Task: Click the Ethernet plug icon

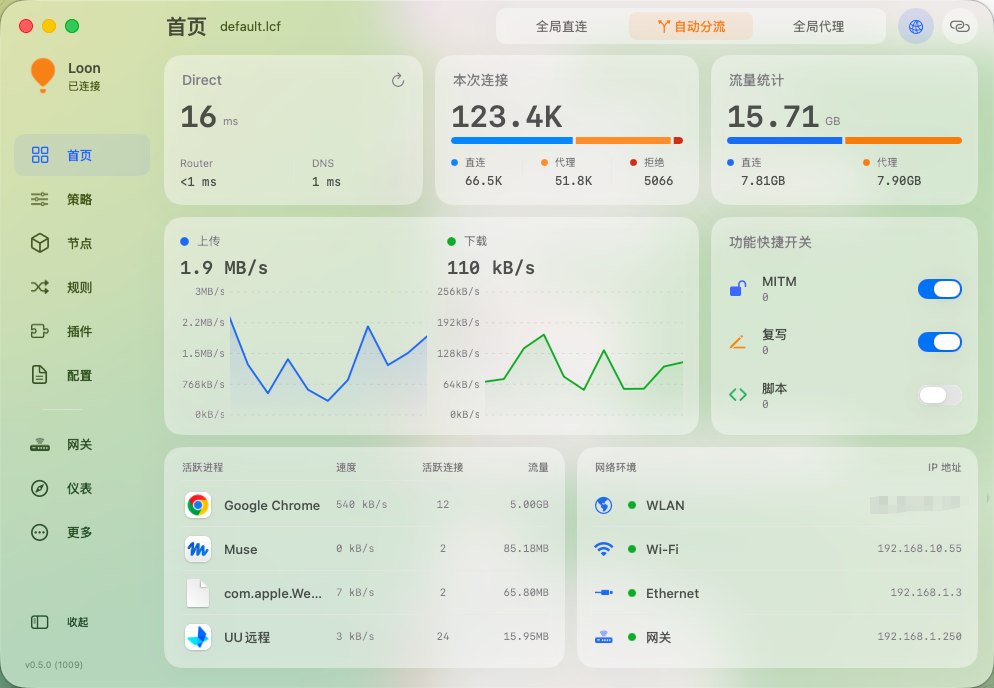Action: (604, 593)
